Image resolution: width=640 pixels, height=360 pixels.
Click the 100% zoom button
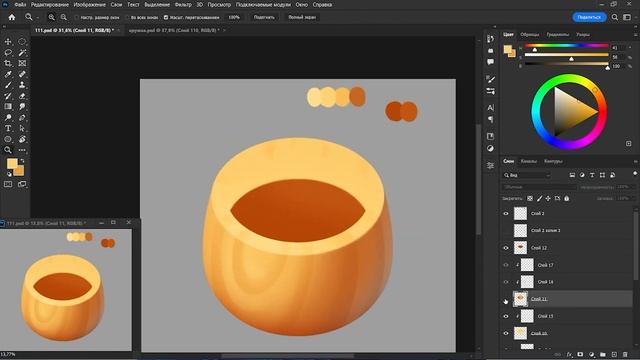coord(234,18)
